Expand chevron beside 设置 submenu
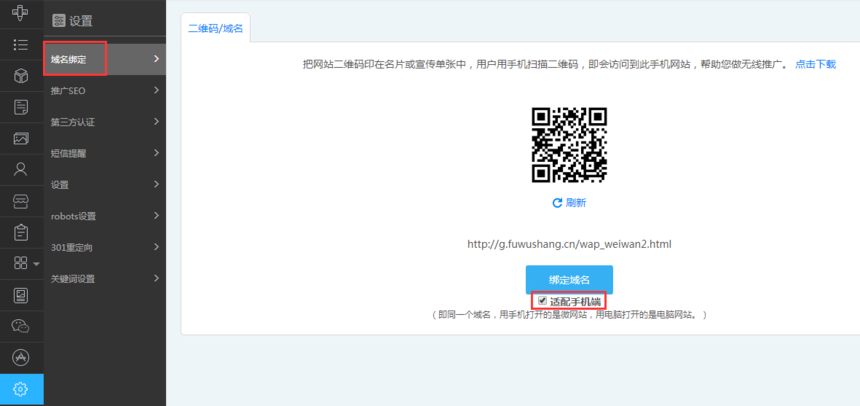The image size is (860, 406). coord(157,184)
